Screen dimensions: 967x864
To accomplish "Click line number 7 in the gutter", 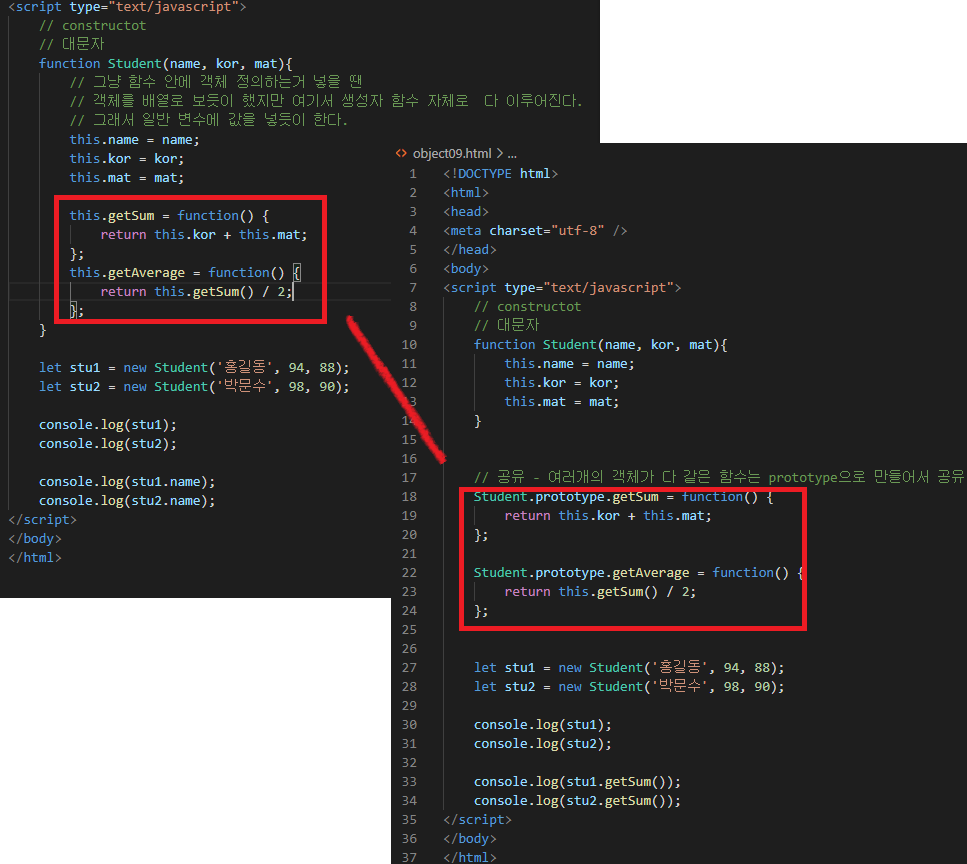I will (x=413, y=288).
